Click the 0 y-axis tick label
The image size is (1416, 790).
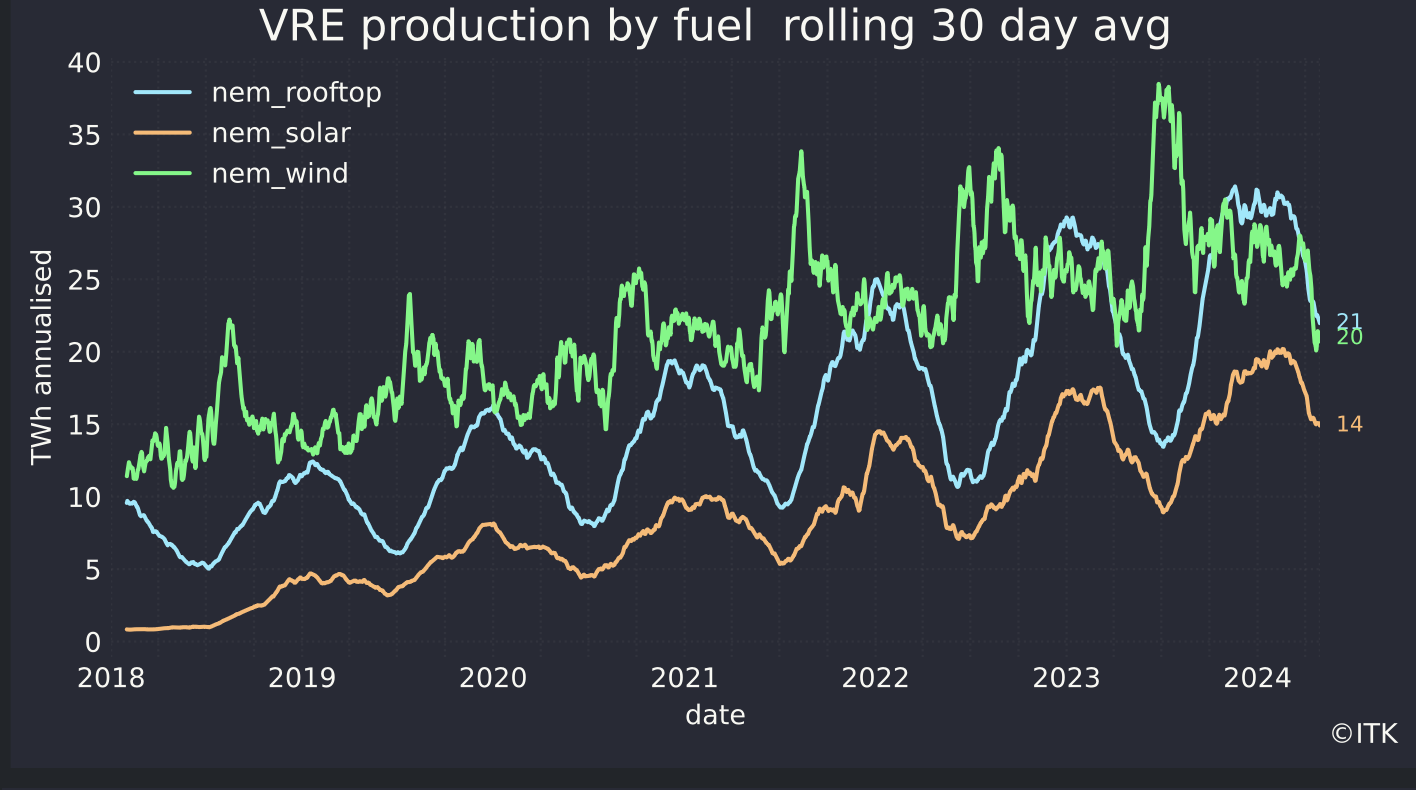[x=93, y=642]
